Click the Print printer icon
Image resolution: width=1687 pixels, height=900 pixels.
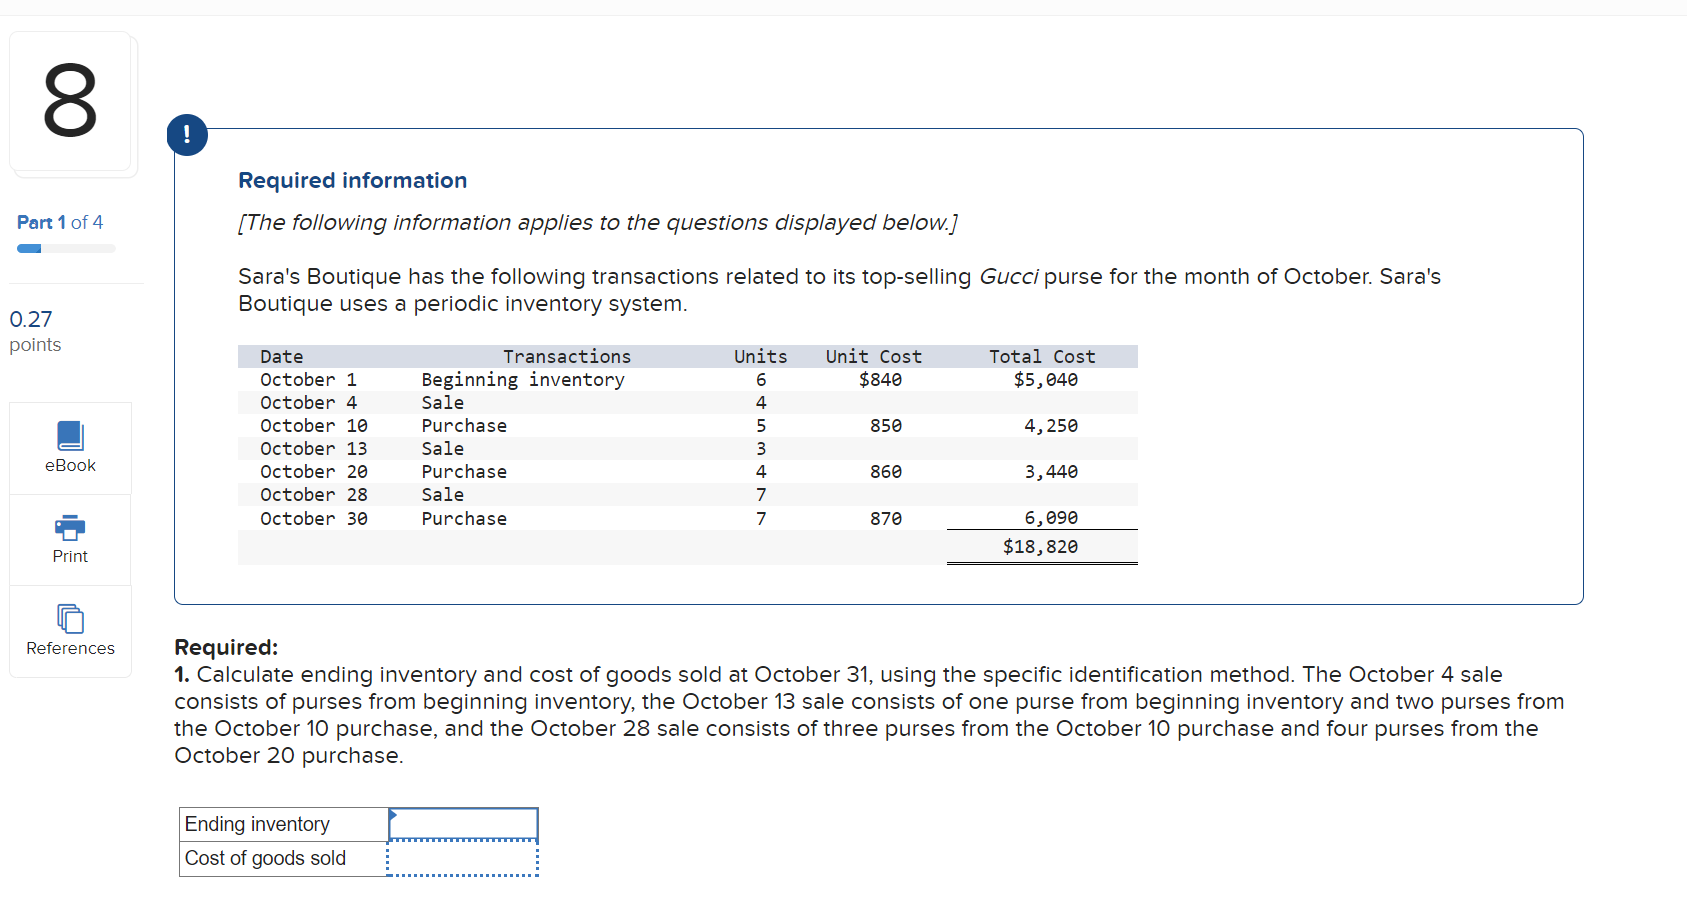(70, 527)
